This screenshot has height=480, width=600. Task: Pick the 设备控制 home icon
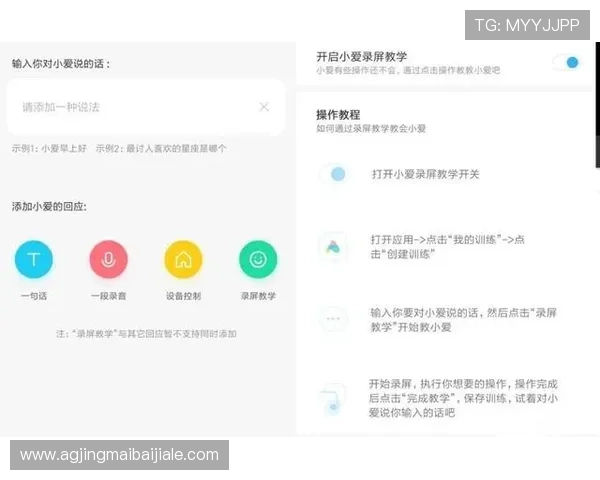coord(183,260)
